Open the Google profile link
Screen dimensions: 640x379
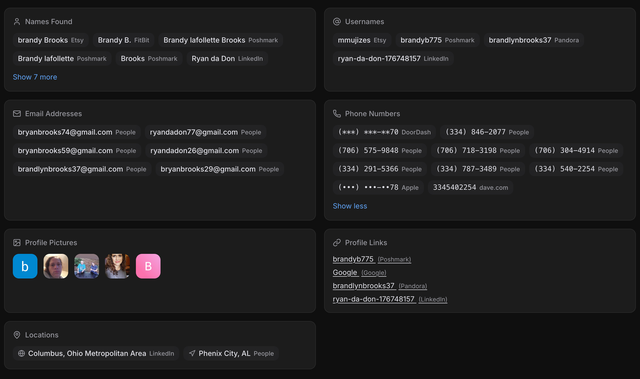(x=359, y=273)
